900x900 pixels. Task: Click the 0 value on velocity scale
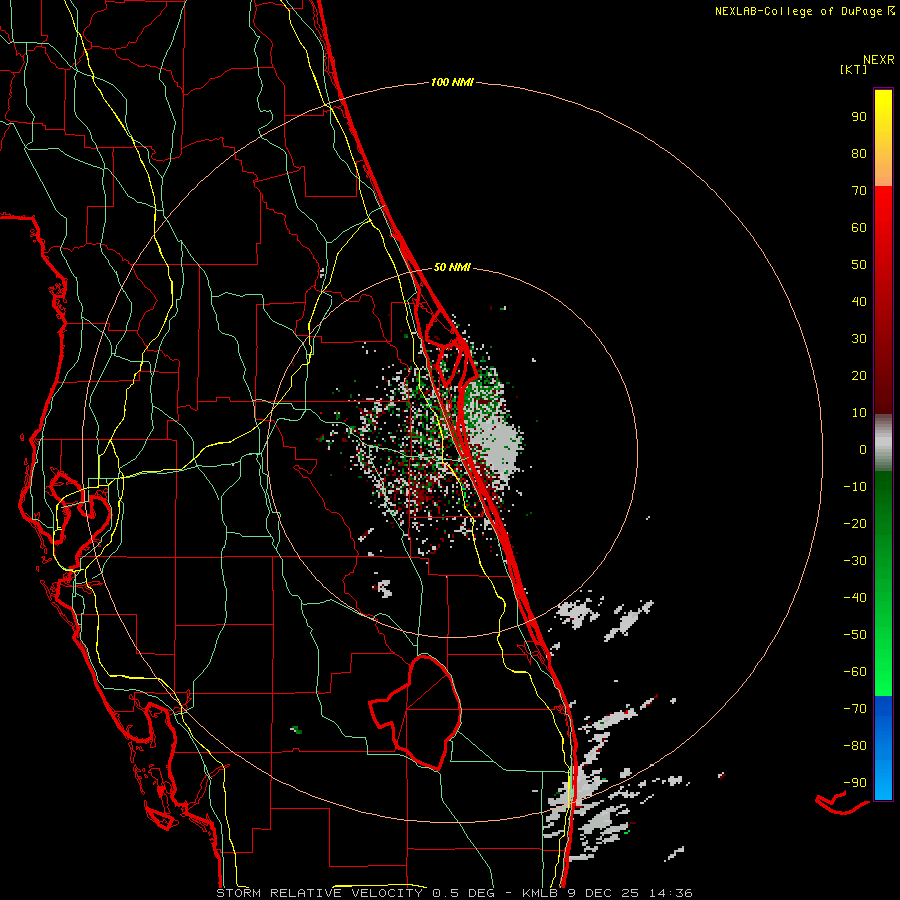[863, 450]
